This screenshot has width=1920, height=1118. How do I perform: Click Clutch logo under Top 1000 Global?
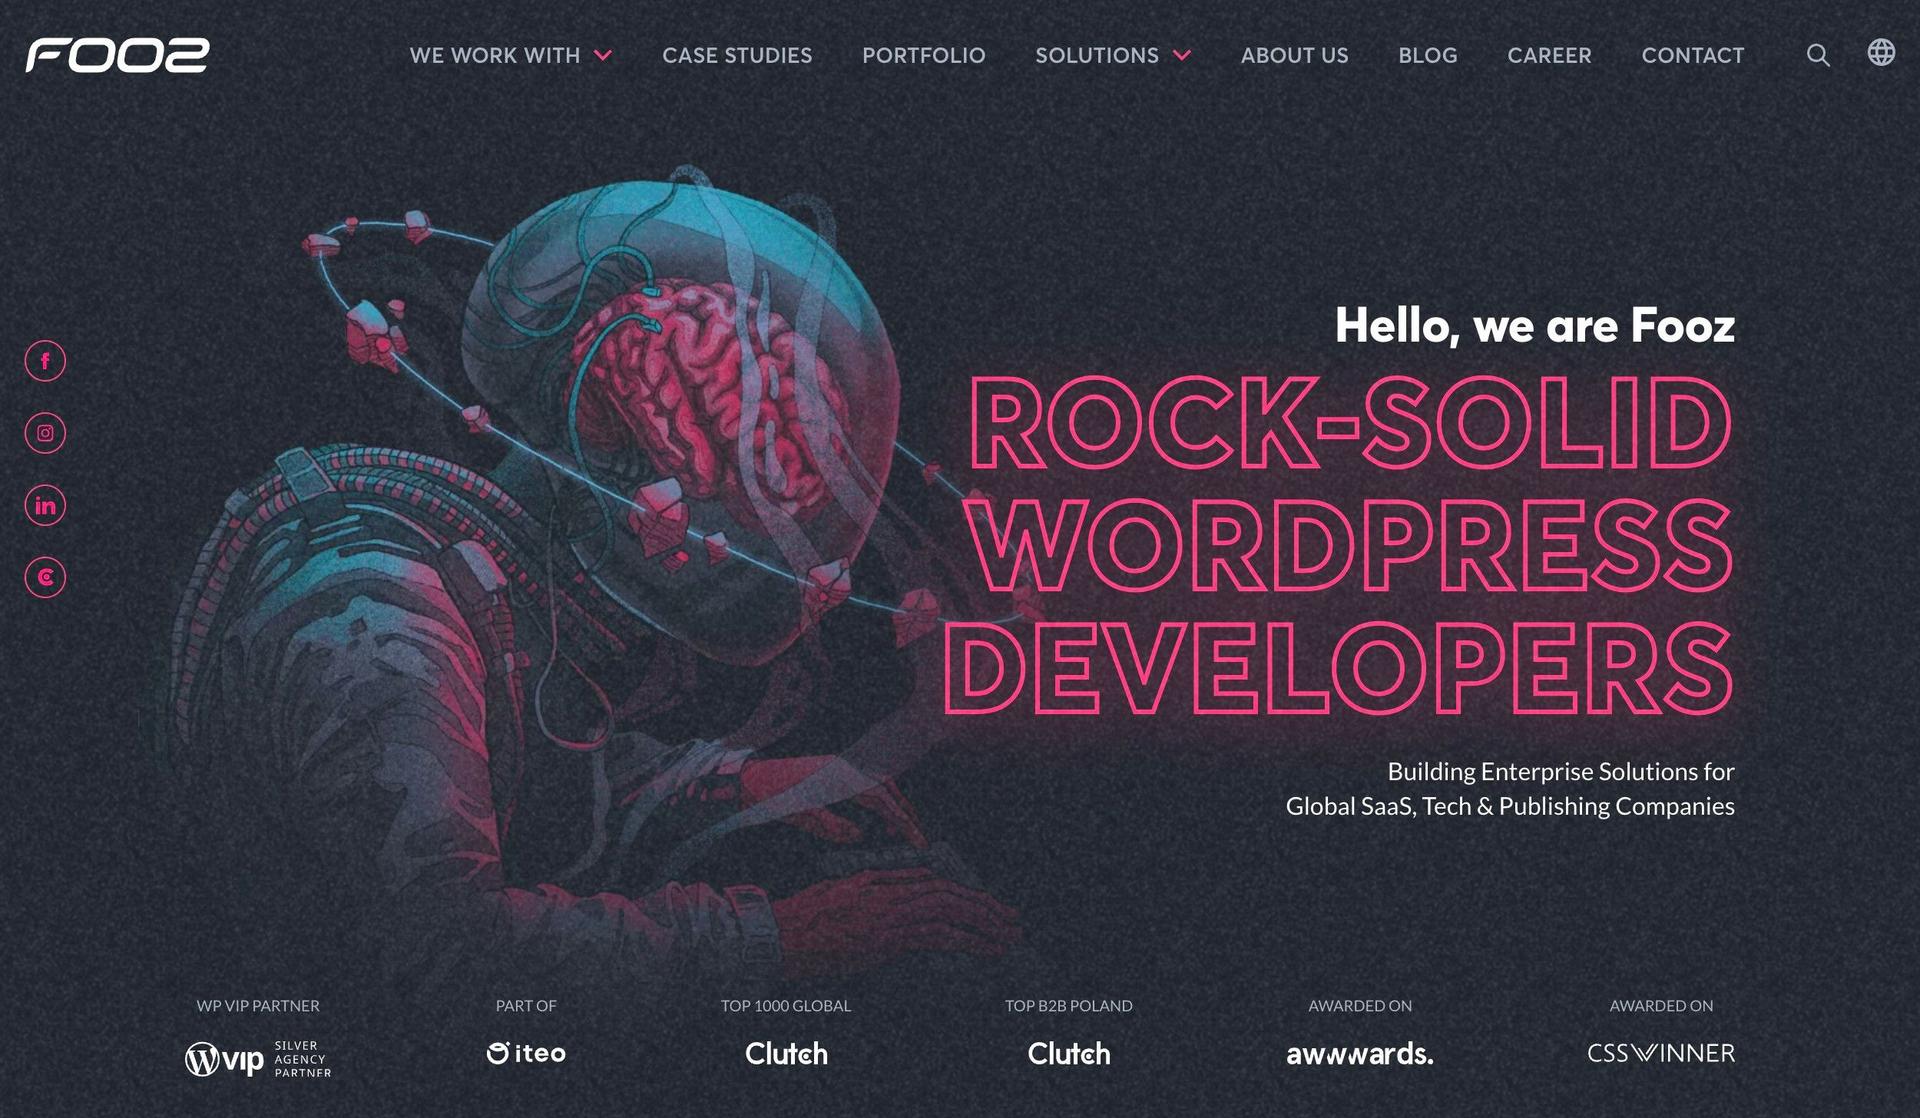[786, 1053]
